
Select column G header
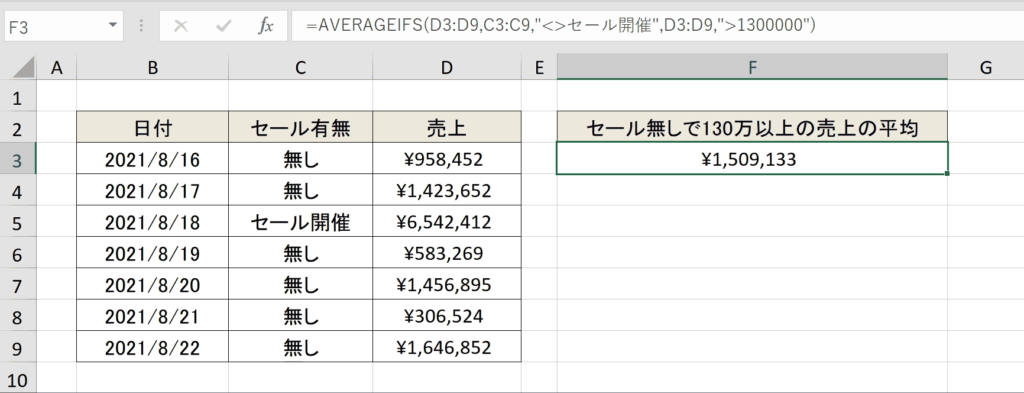(x=985, y=67)
